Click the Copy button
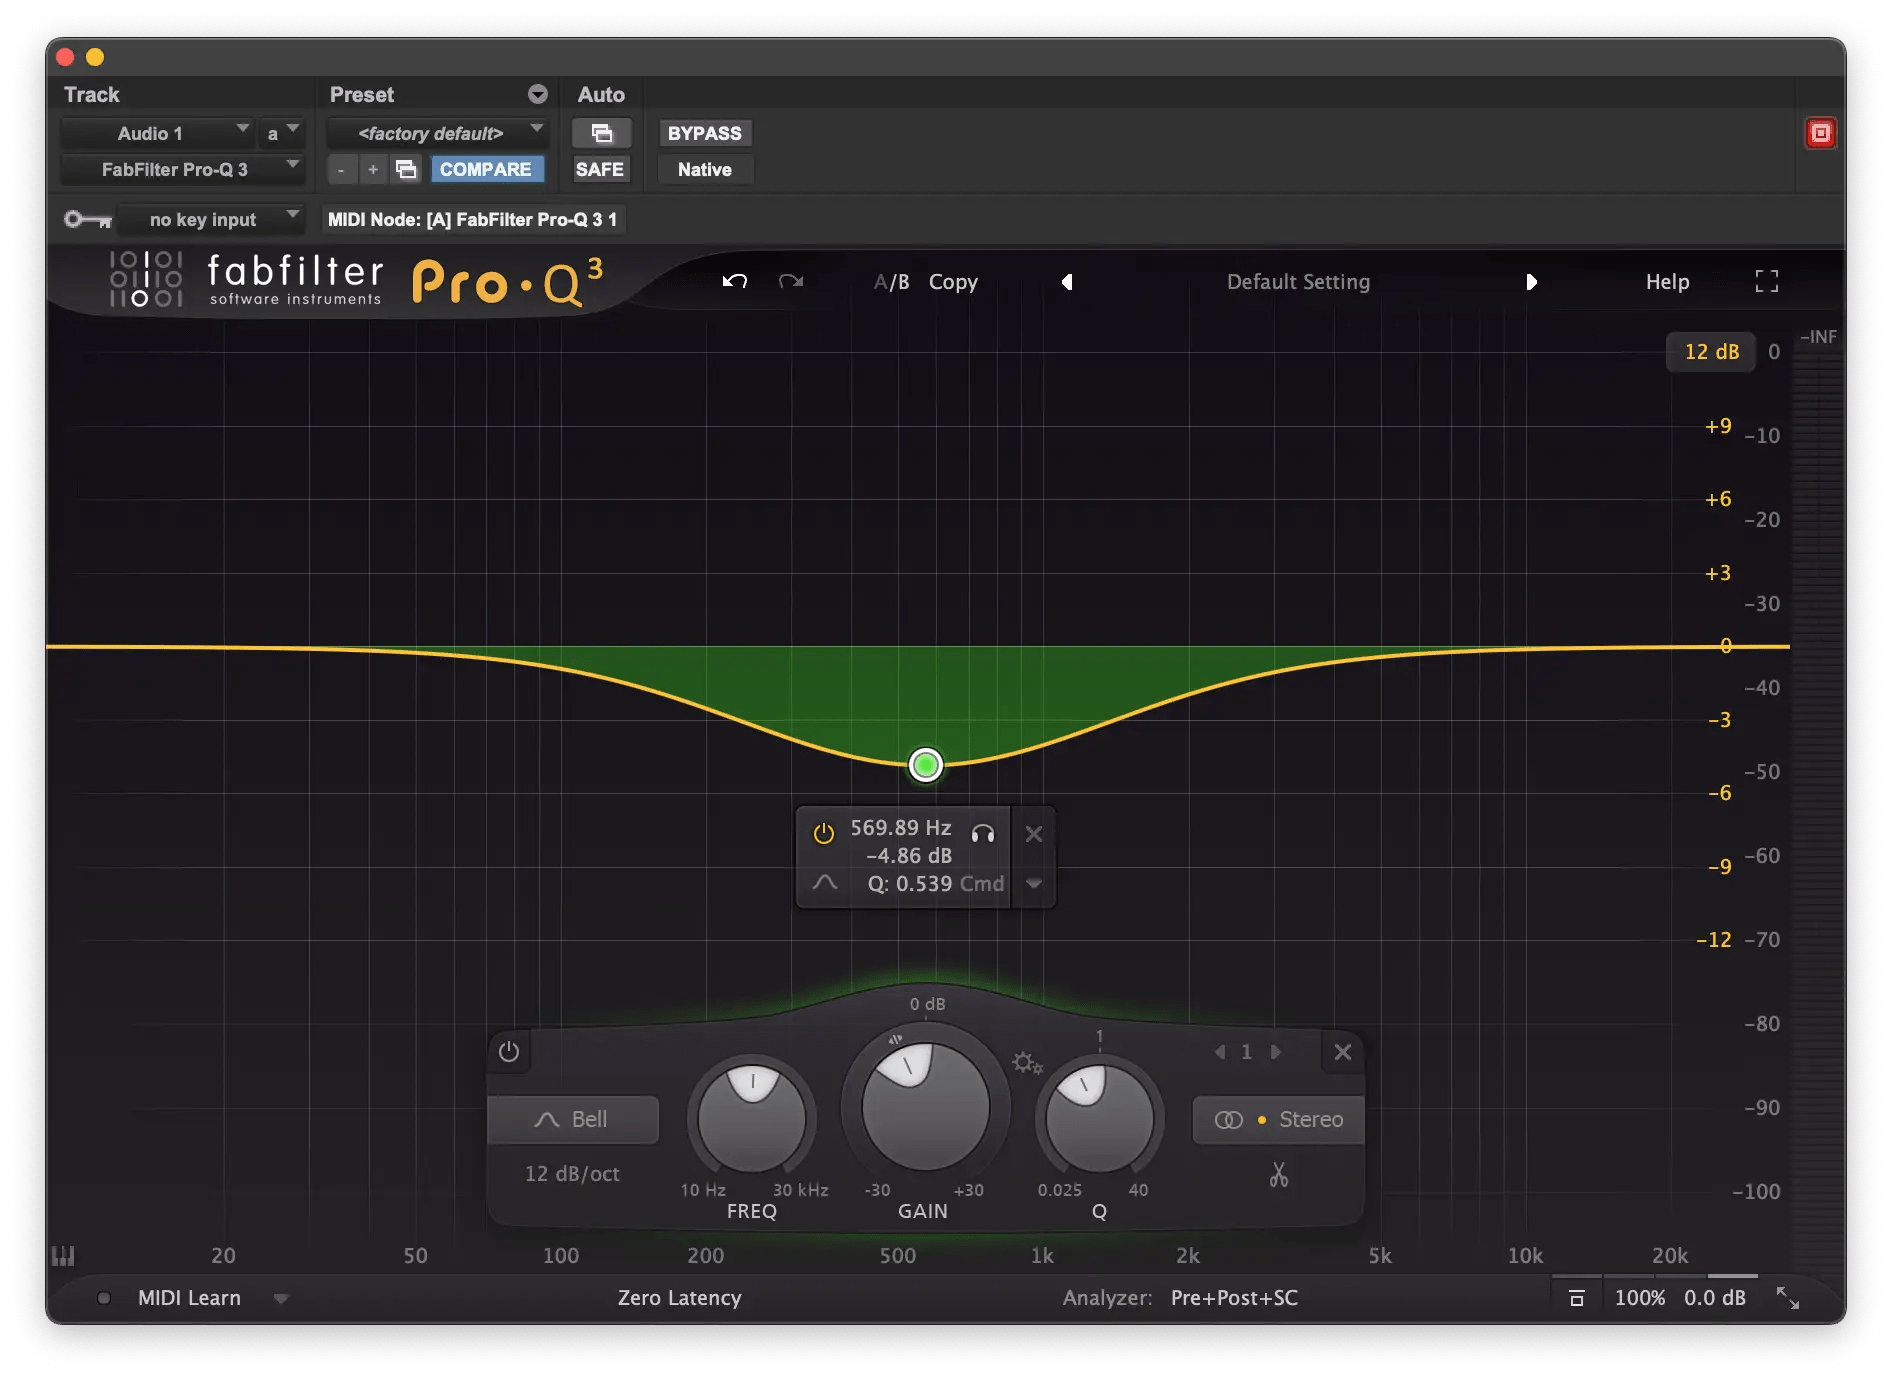 (953, 282)
